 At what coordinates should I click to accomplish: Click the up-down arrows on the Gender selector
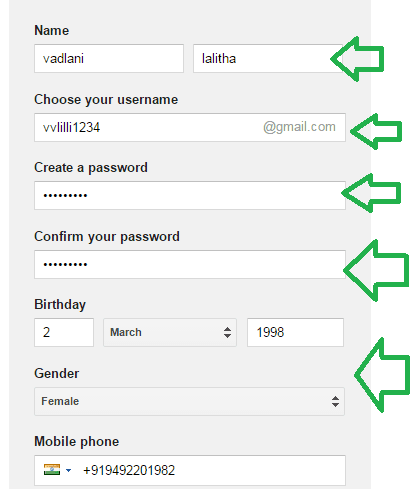point(335,401)
